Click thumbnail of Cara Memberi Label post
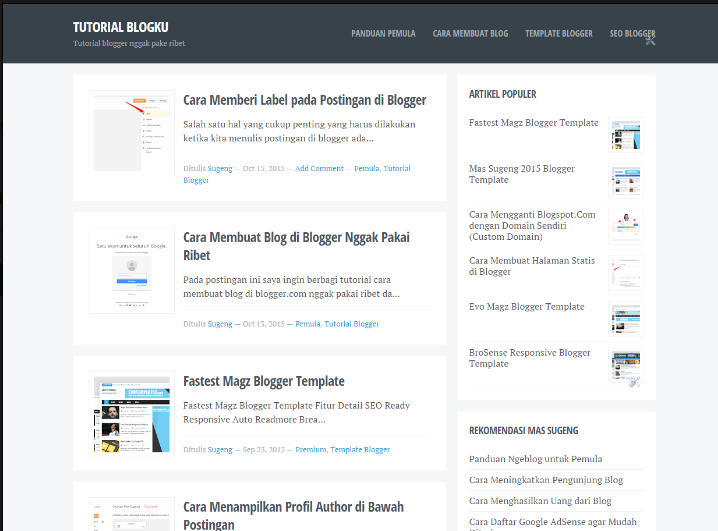This screenshot has height=531, width=718. point(131,133)
